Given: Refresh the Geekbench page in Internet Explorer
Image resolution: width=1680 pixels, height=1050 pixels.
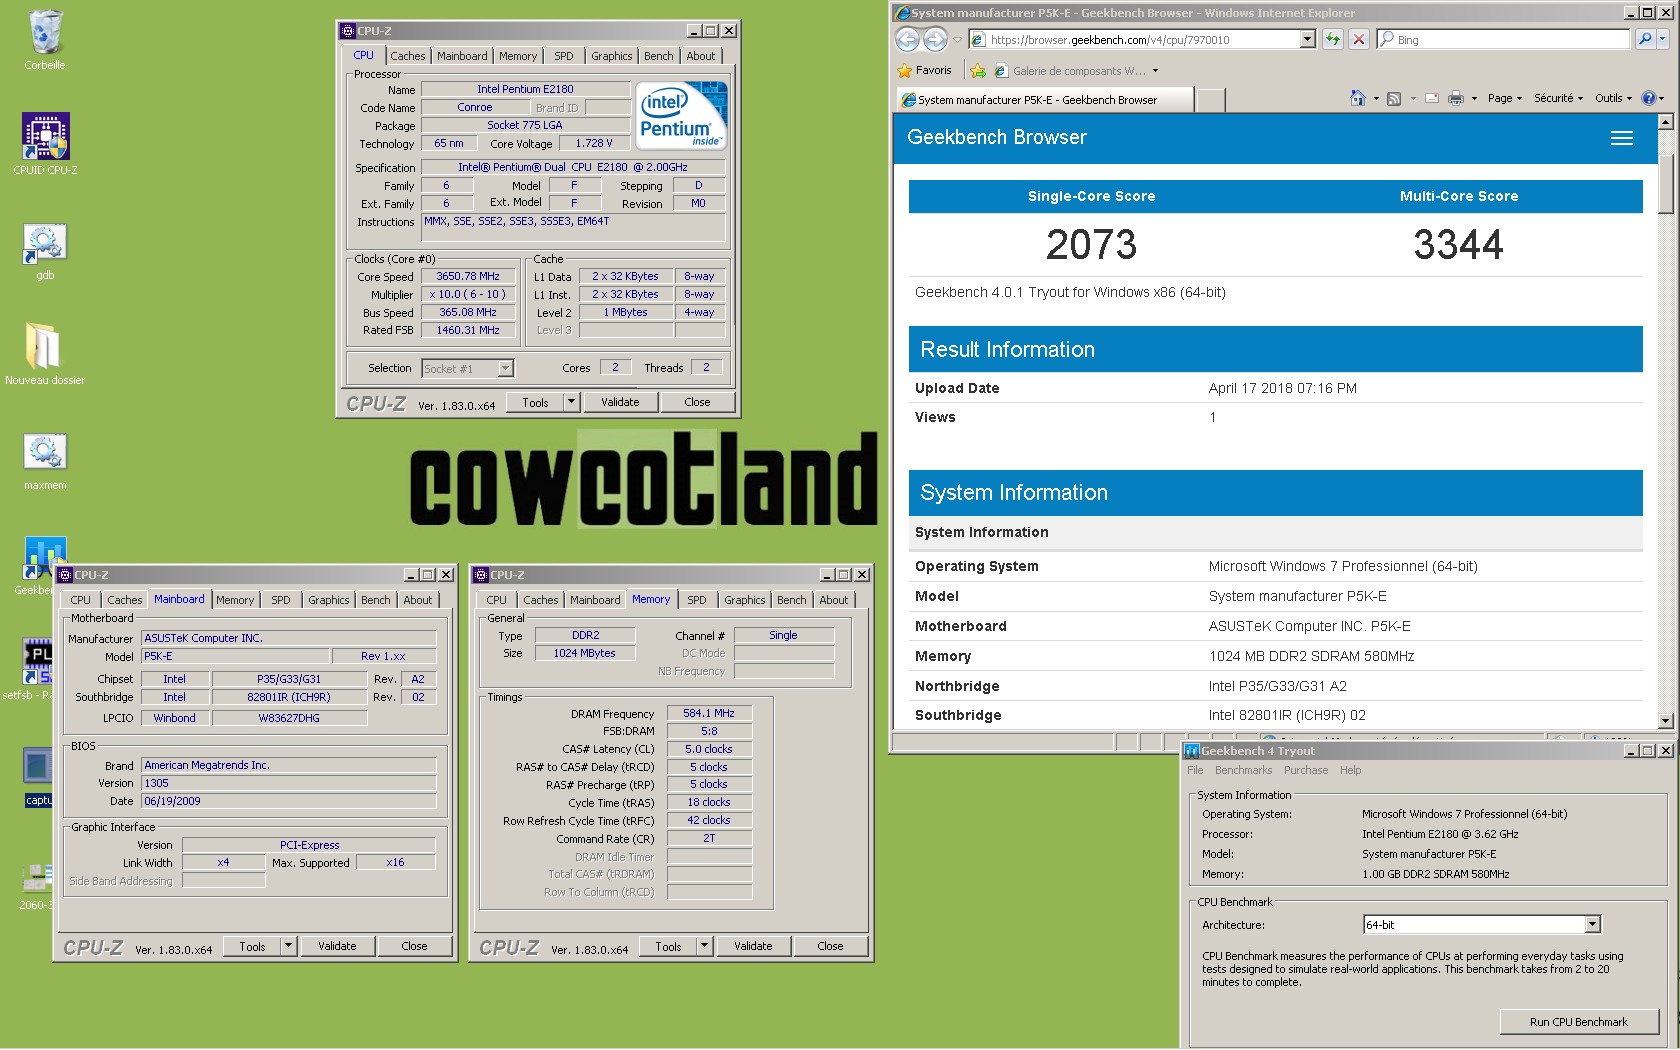Looking at the screenshot, I should click(1332, 39).
